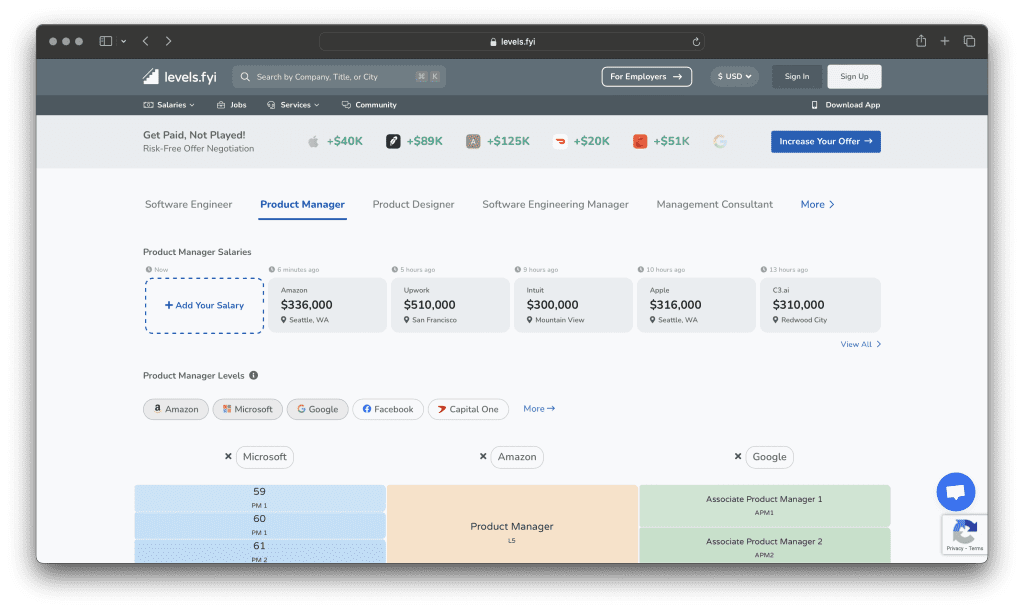Click the Increase Your Offer button
Image resolution: width=1024 pixels, height=611 pixels.
tap(825, 142)
